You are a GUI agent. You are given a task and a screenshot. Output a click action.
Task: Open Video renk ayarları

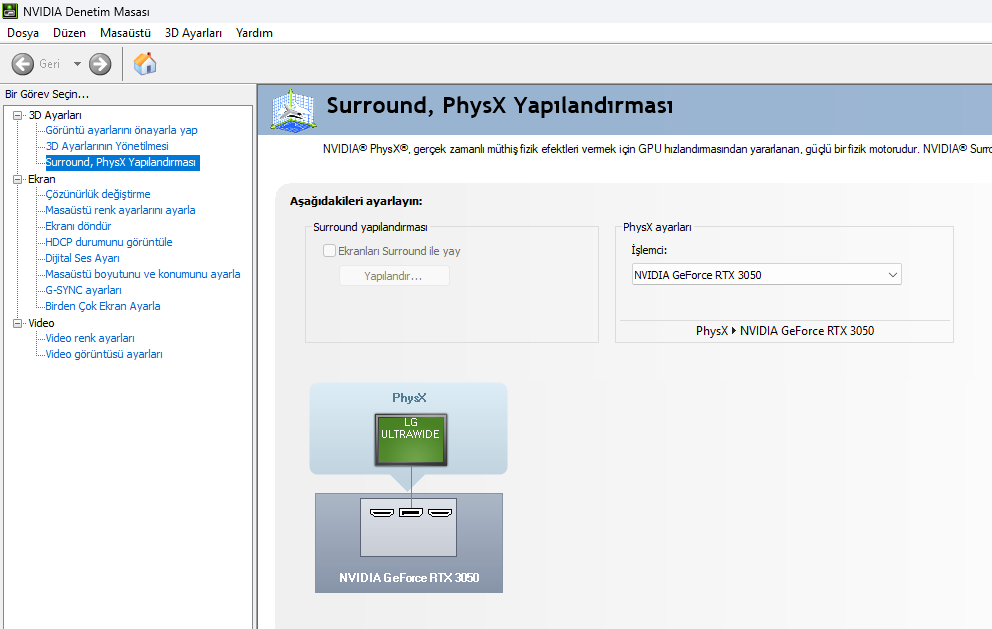click(x=90, y=338)
